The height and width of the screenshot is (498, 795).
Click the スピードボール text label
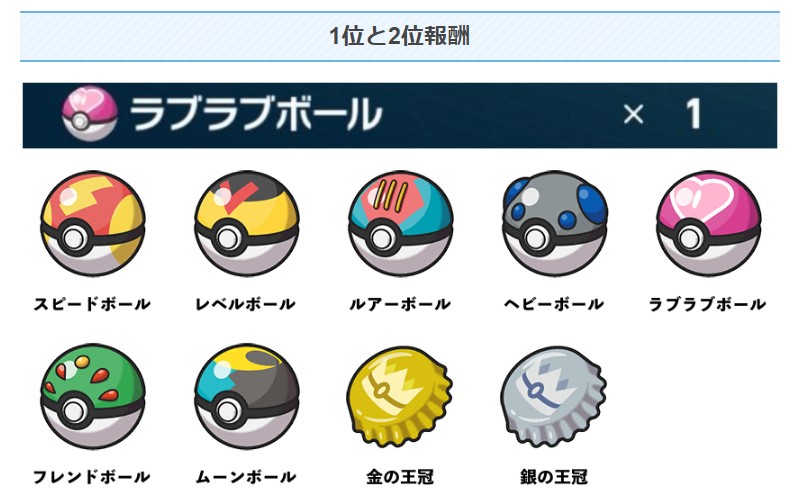point(92,304)
